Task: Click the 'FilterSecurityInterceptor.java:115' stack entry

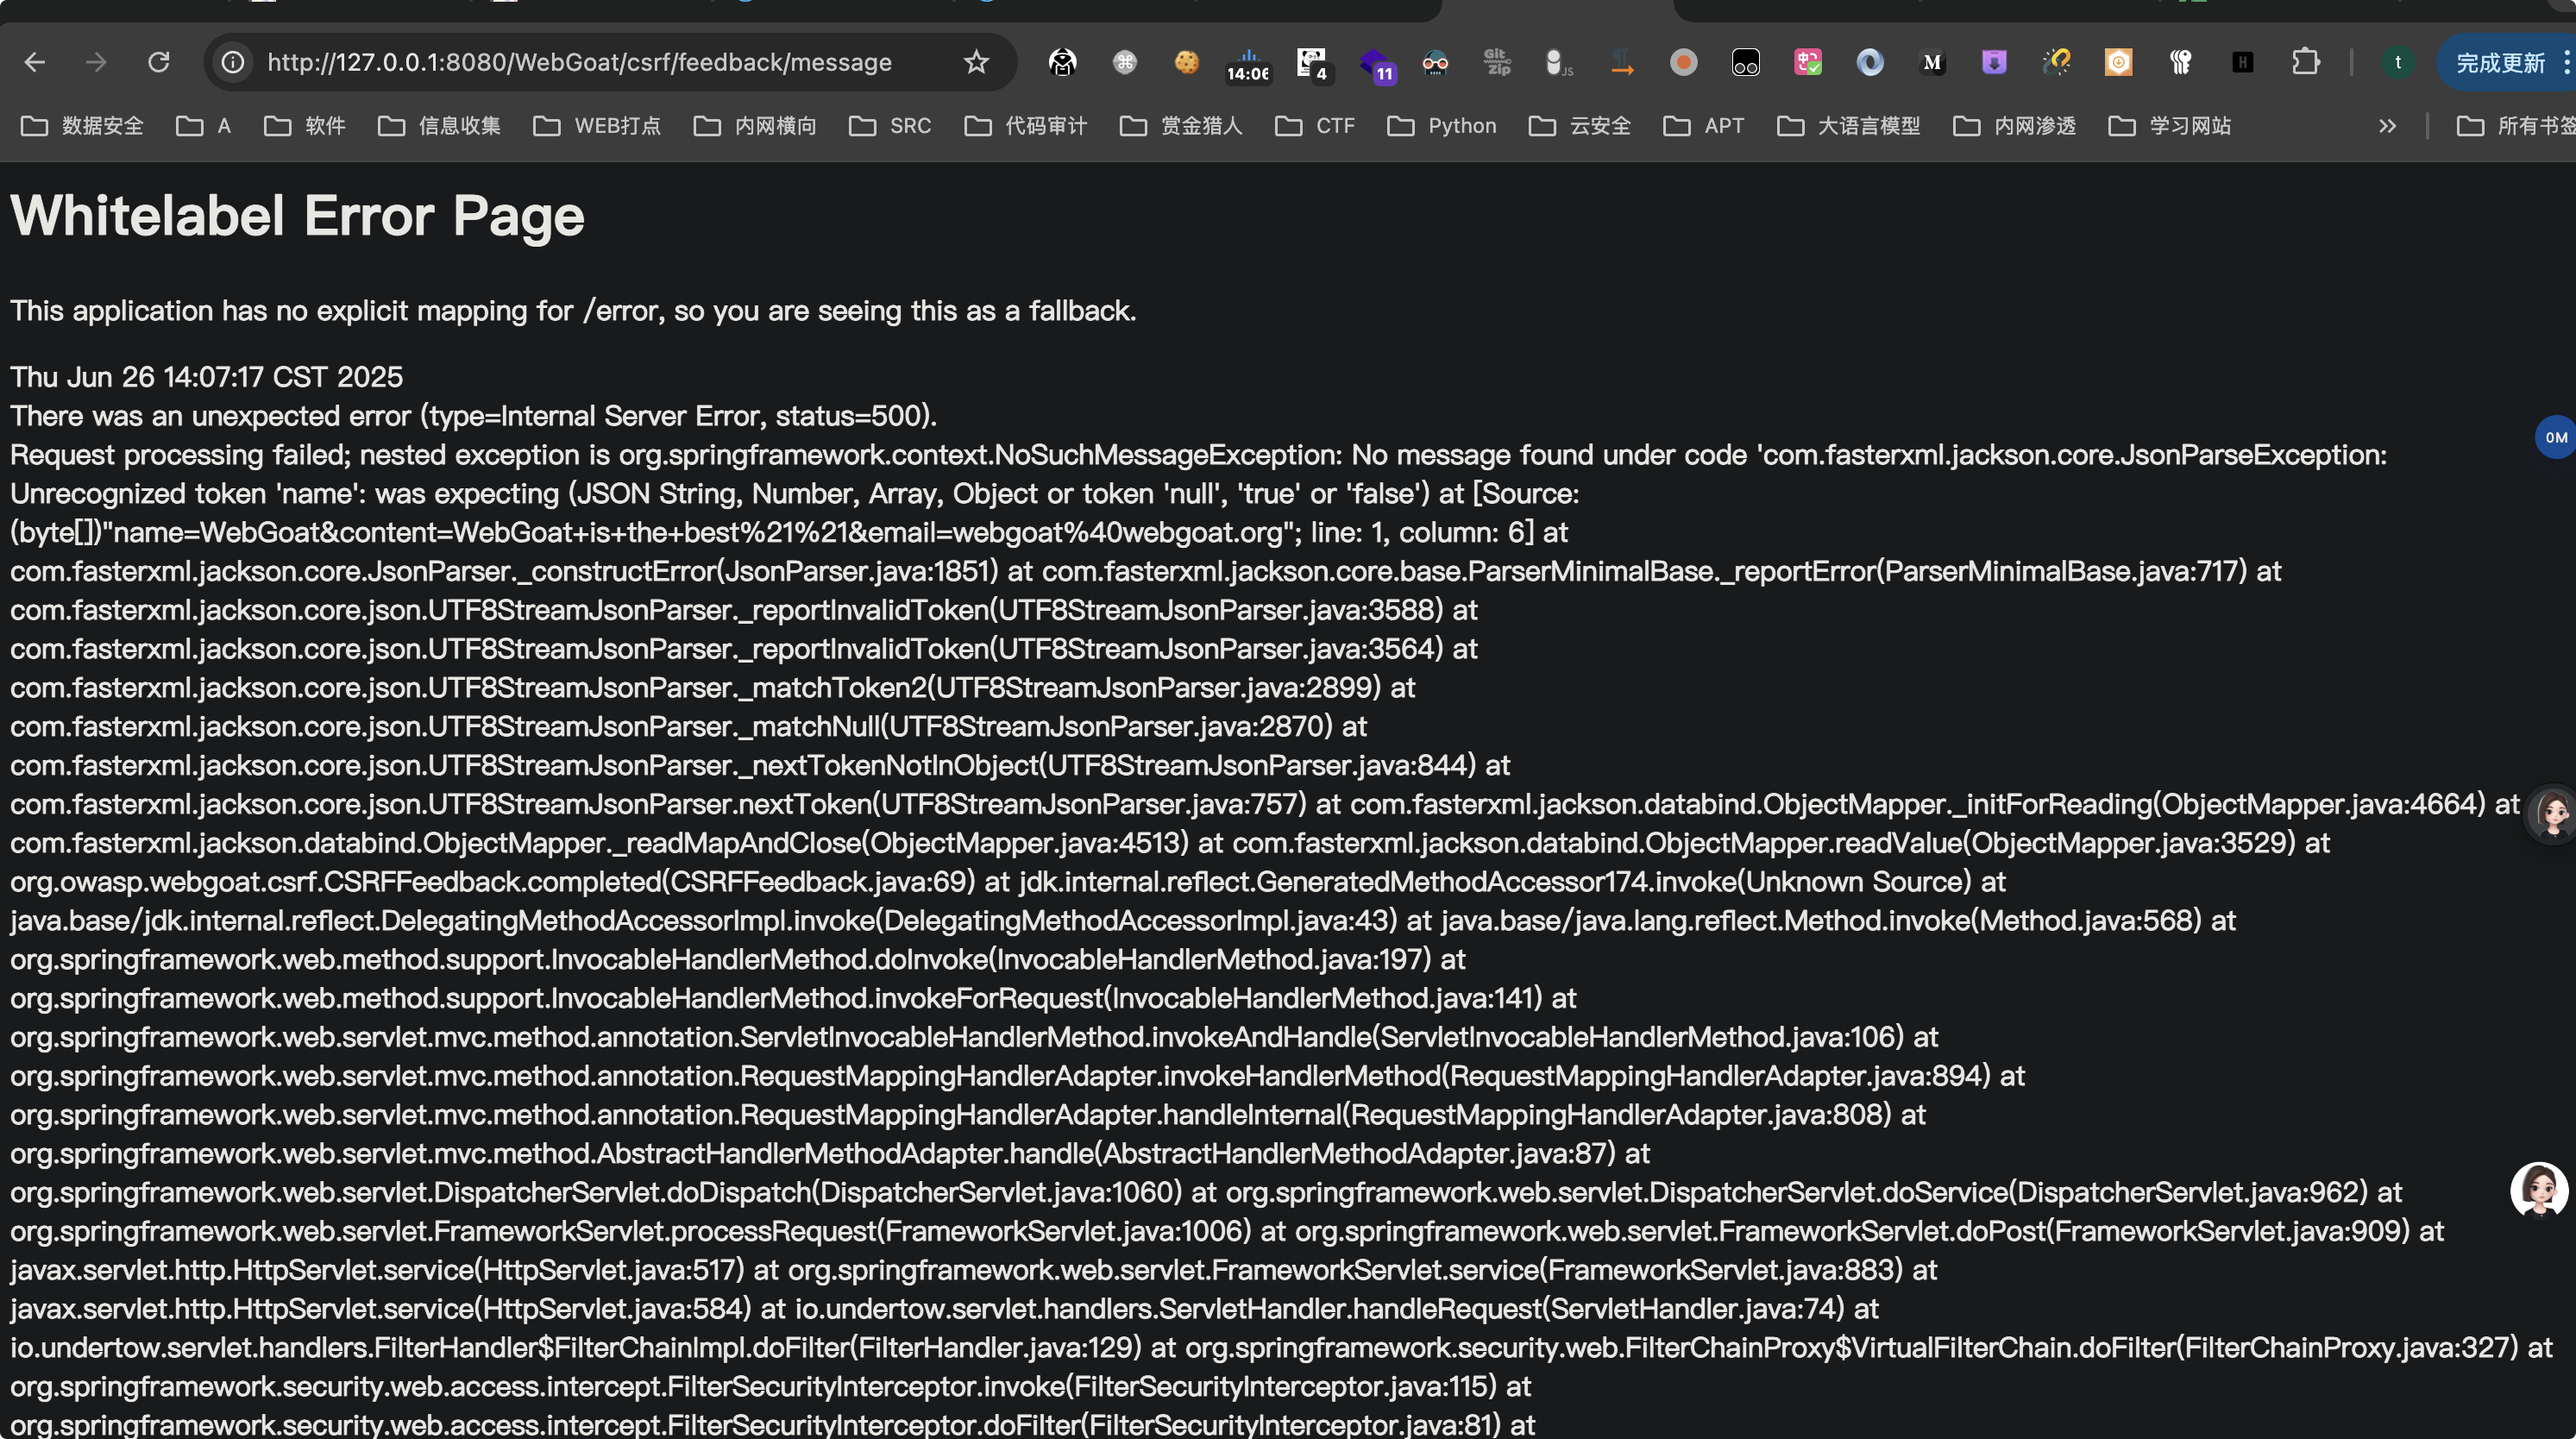Action: click(1285, 1387)
